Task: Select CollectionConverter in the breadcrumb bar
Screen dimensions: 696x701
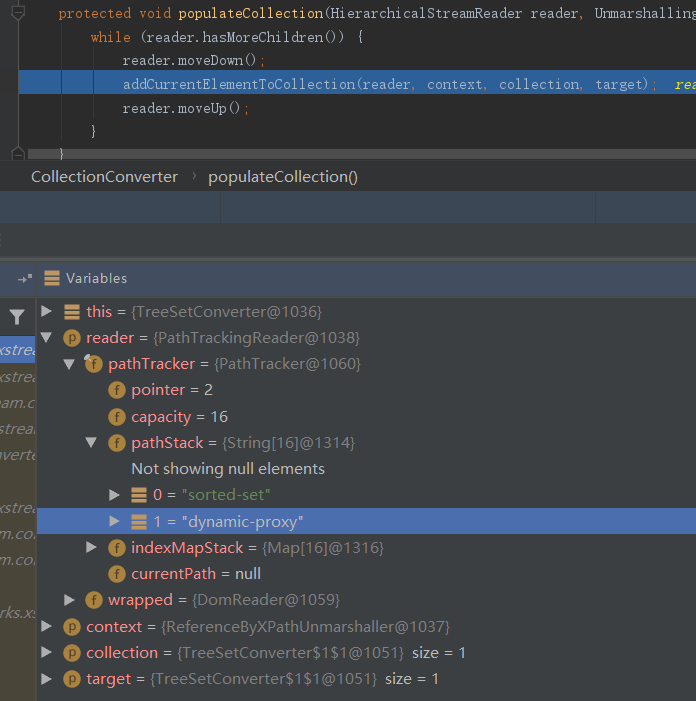Action: (104, 176)
